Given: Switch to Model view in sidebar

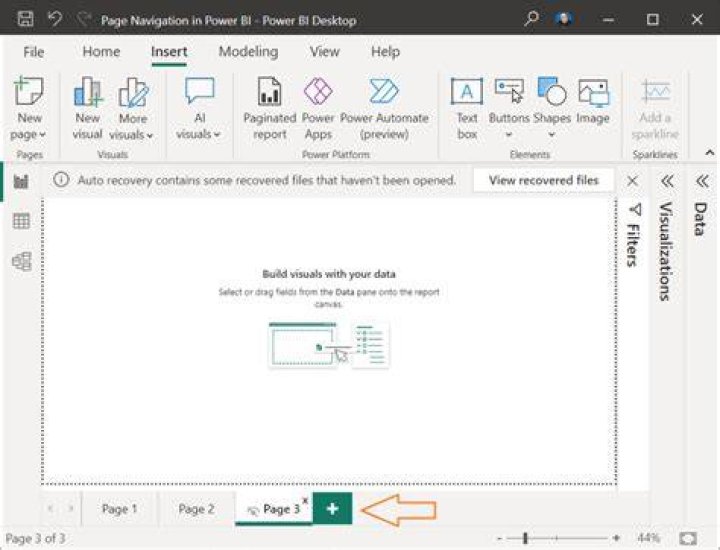Looking at the screenshot, I should coord(22,262).
